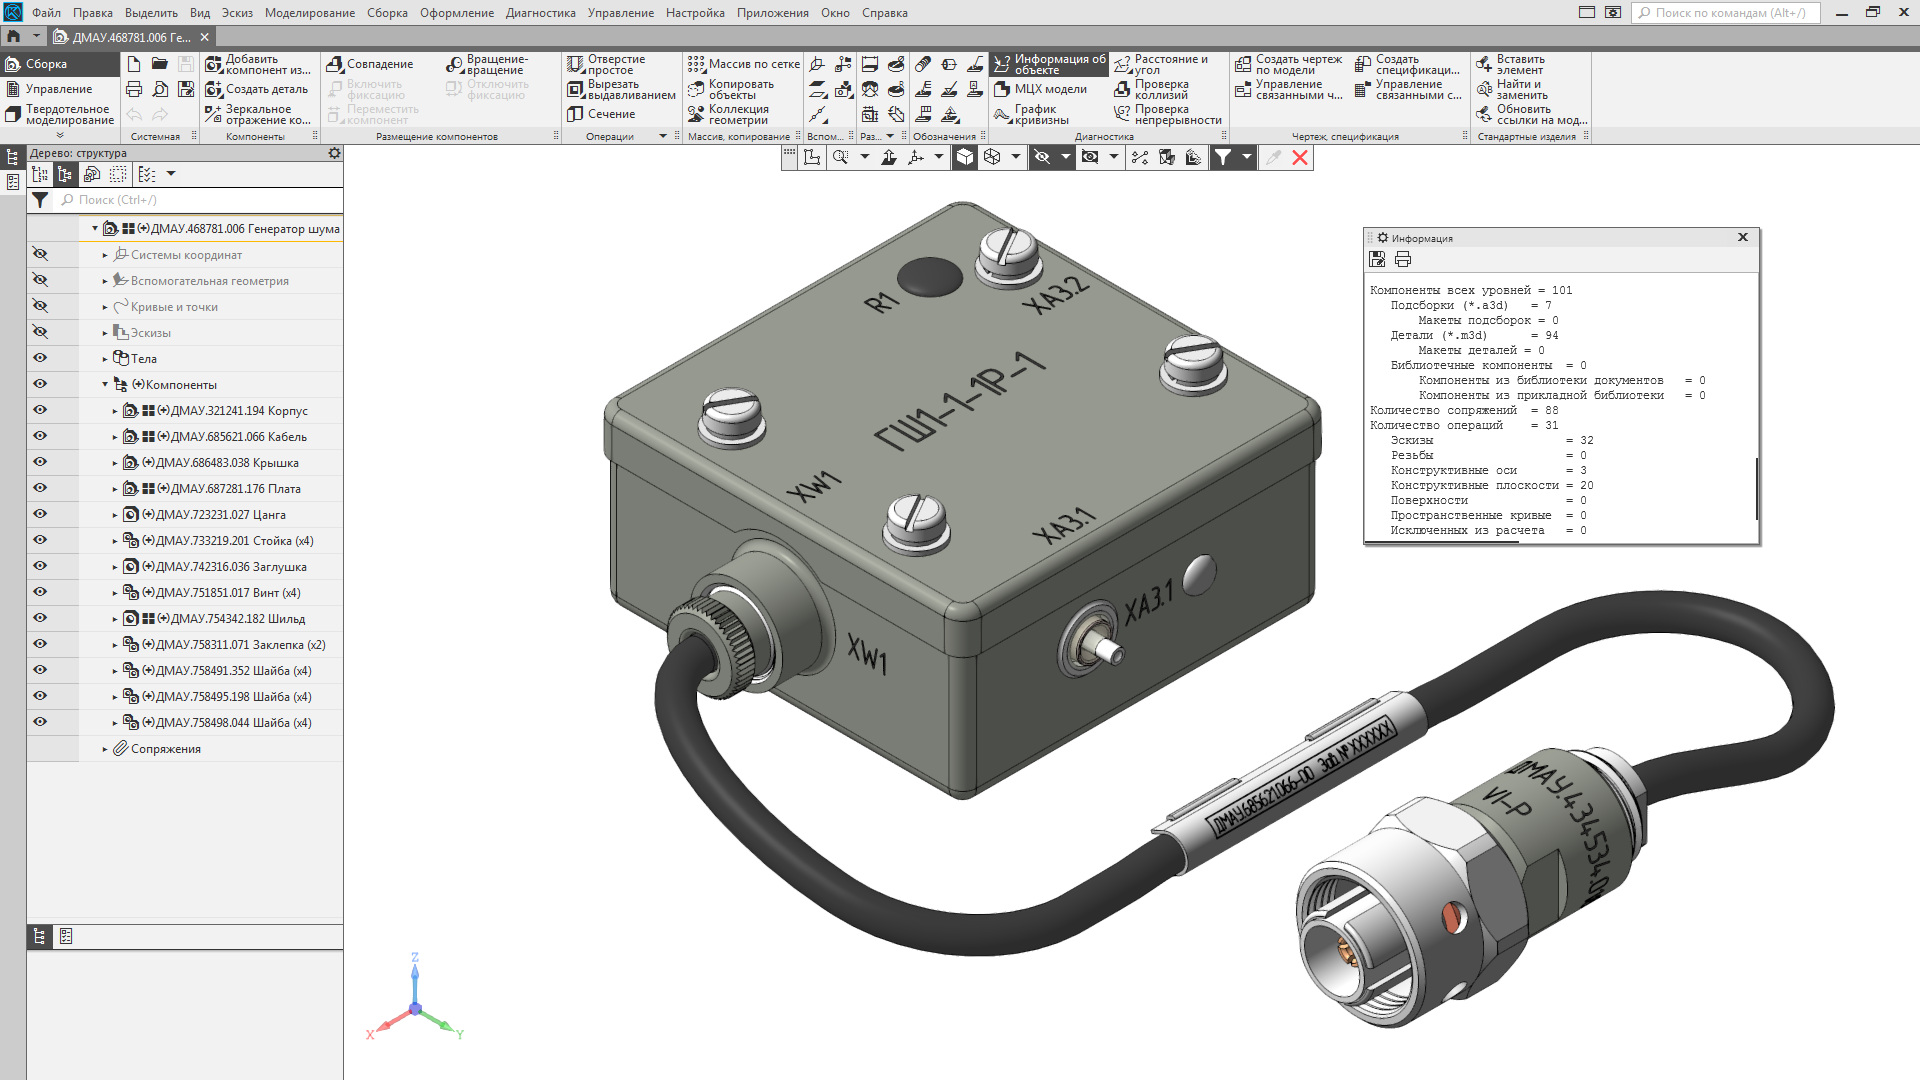Click the tree search field Поиск
The width and height of the screenshot is (1920, 1080).
[199, 200]
